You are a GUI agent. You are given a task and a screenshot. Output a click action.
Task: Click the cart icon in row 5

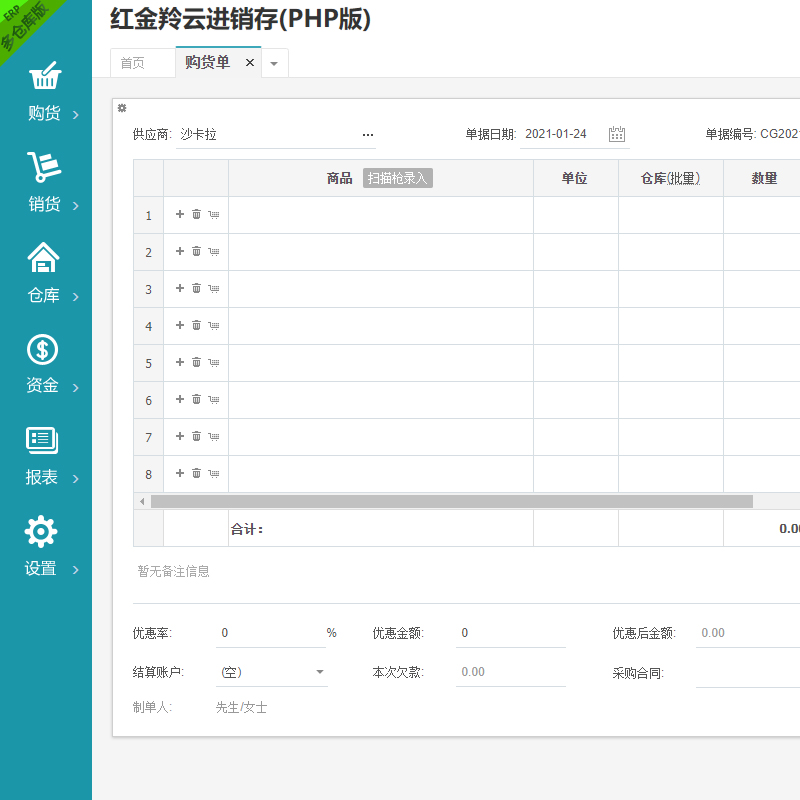(x=214, y=362)
